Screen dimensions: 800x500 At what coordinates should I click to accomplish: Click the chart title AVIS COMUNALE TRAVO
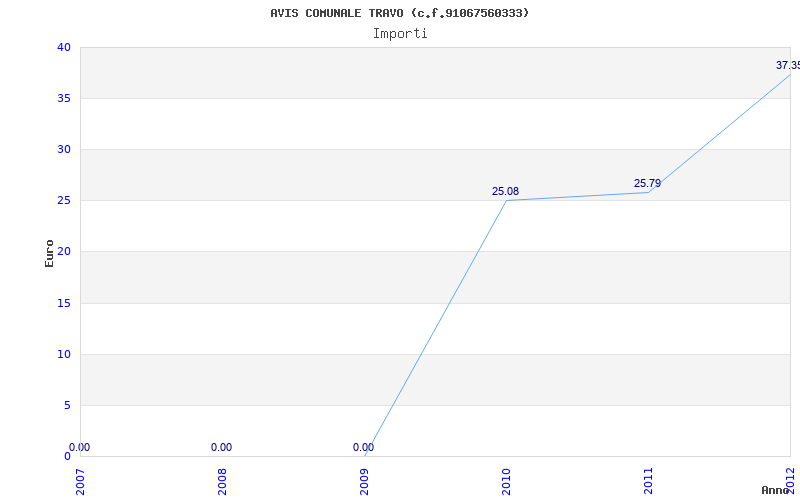point(399,13)
